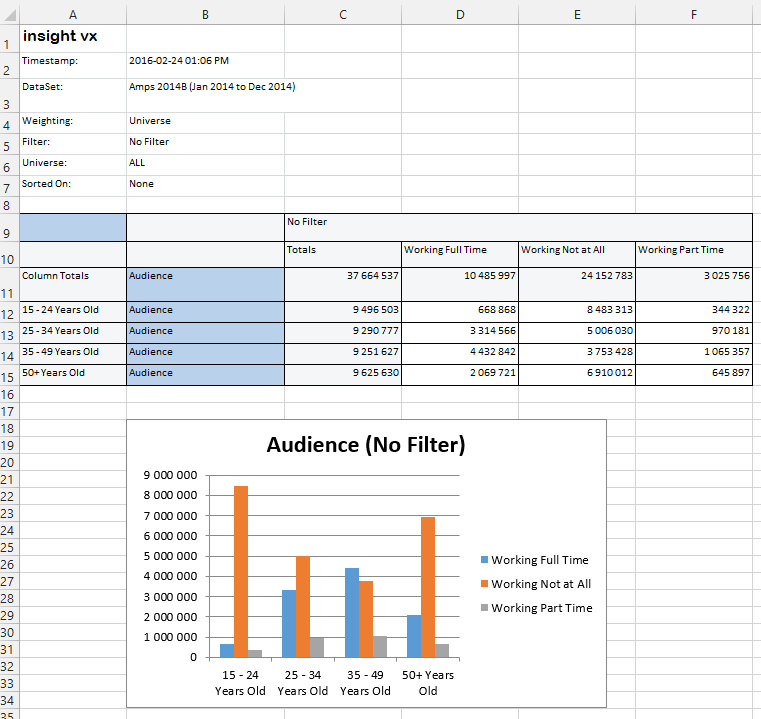The height and width of the screenshot is (719, 761).
Task: Click the 'None' value cell
Action: 205,186
